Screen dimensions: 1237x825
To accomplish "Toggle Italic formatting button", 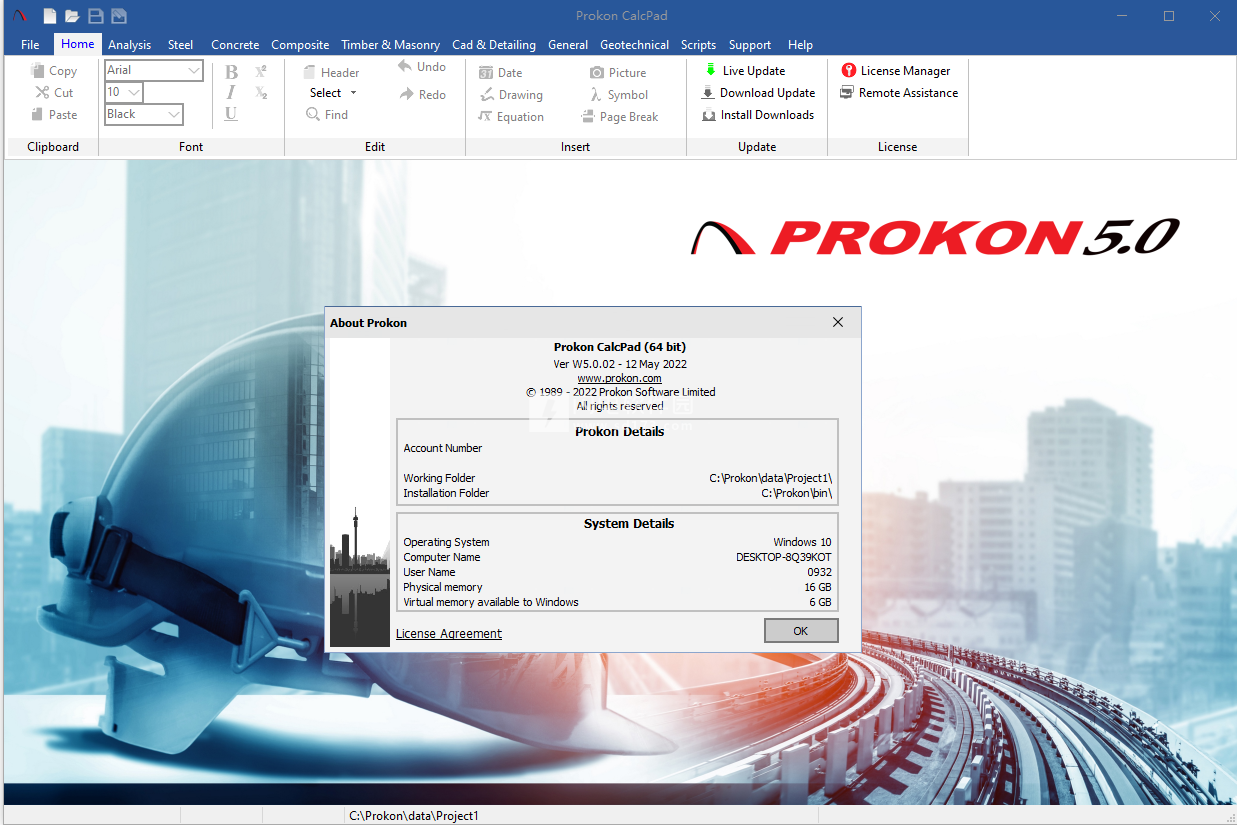I will (231, 92).
